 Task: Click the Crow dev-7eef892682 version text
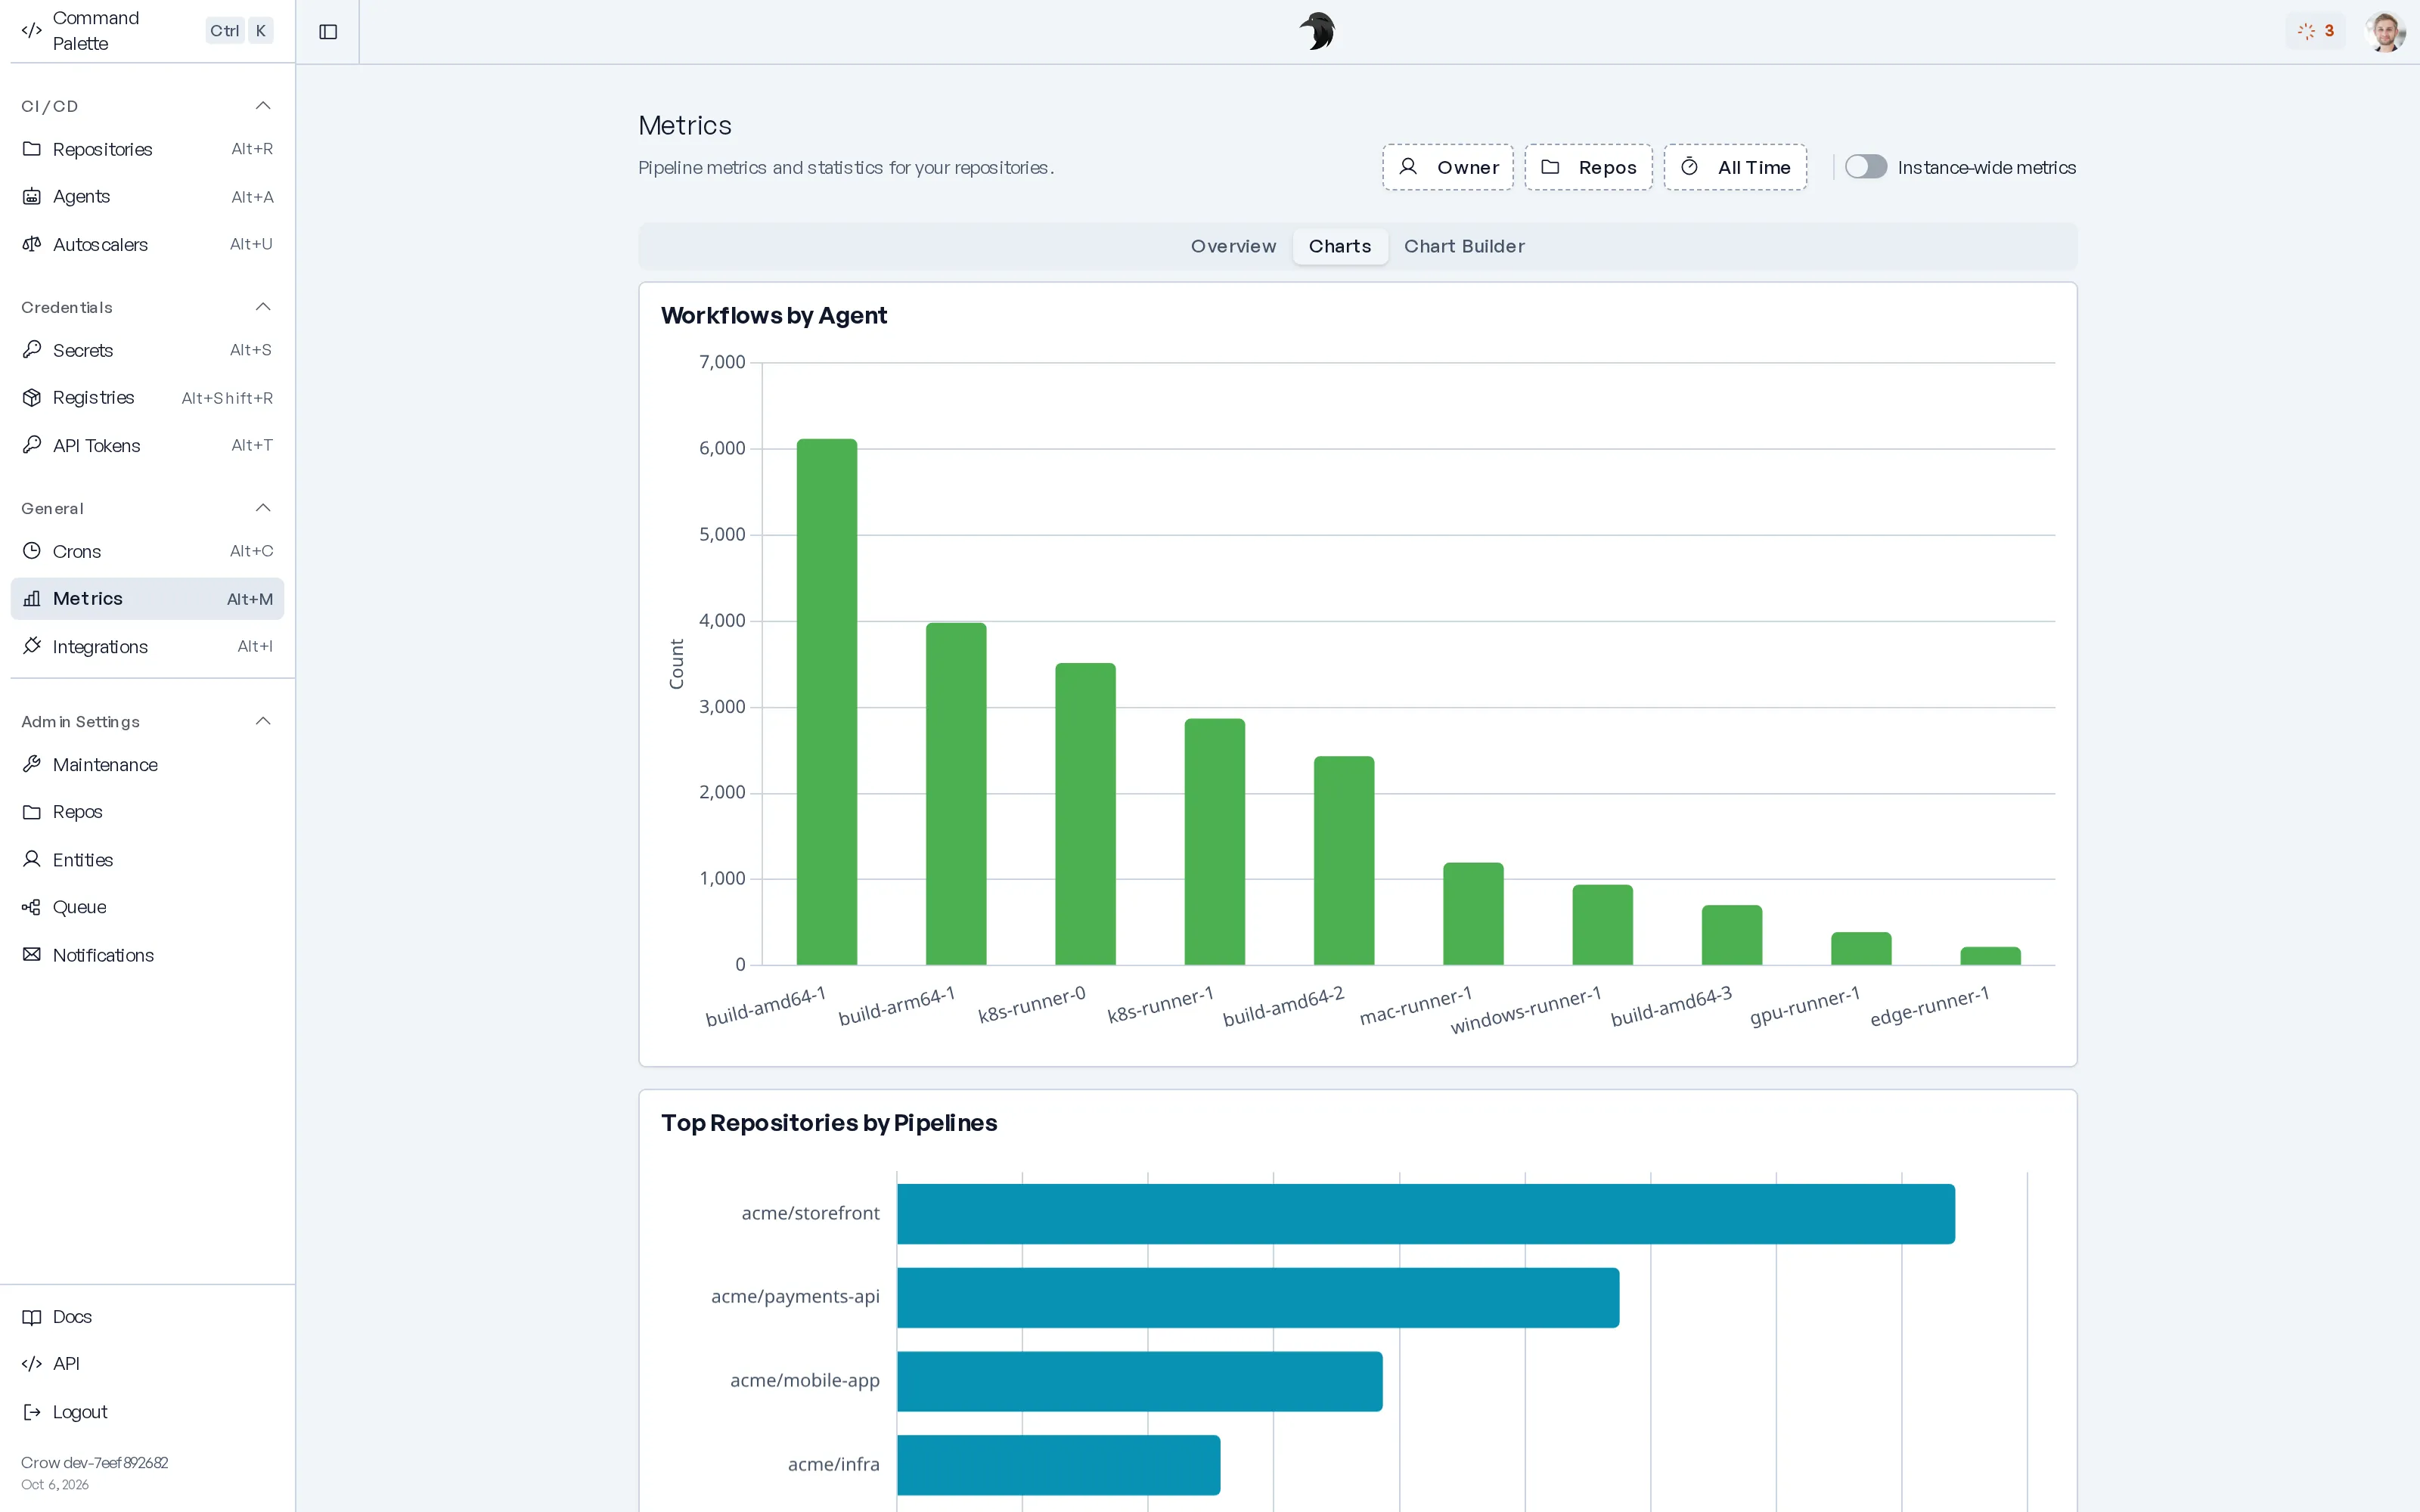point(95,1462)
